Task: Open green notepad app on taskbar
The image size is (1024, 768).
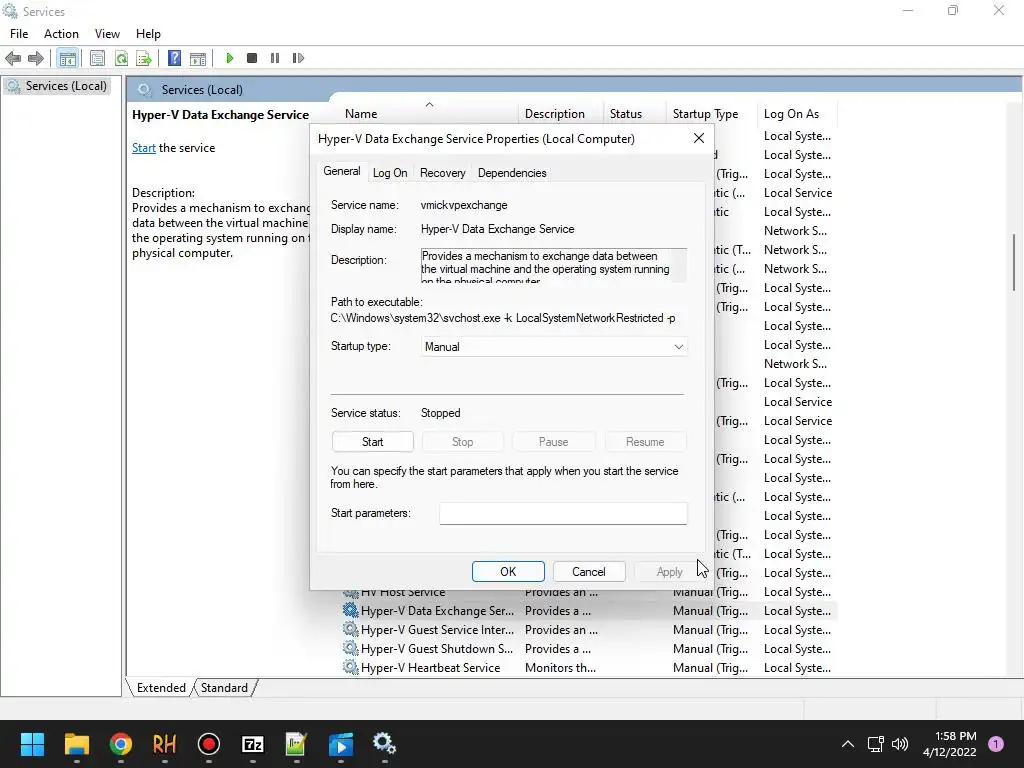Action: point(296,744)
